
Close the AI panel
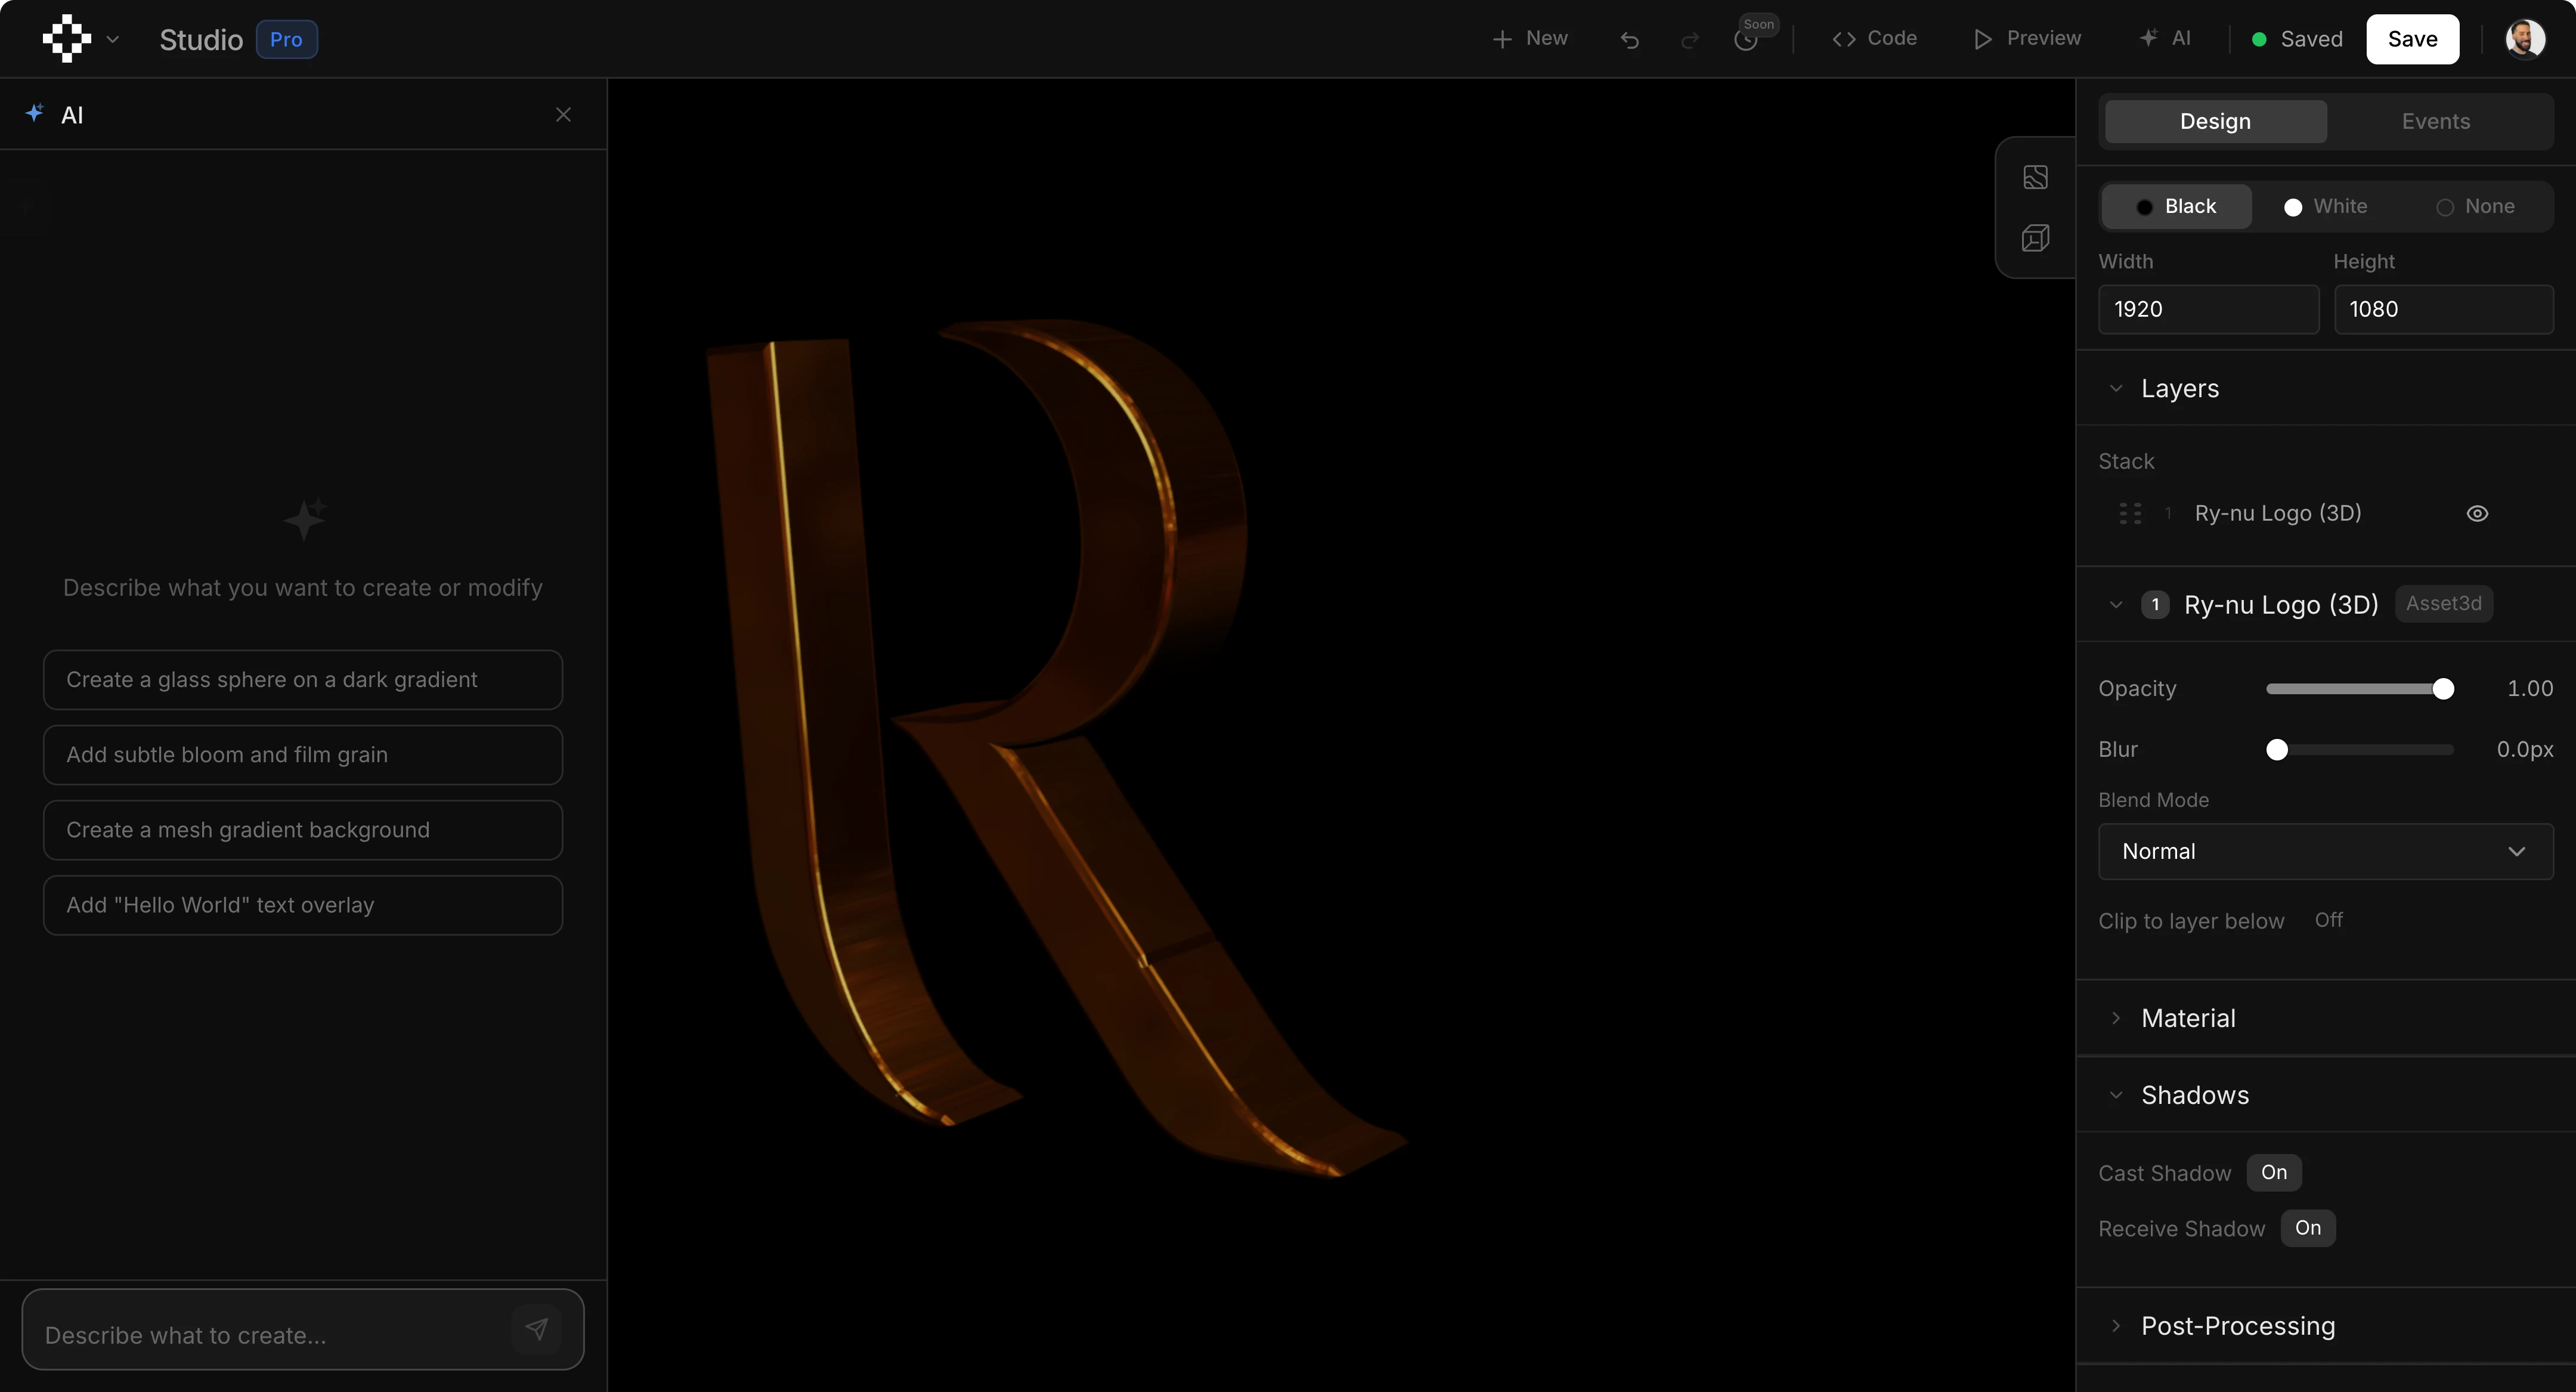click(x=563, y=115)
